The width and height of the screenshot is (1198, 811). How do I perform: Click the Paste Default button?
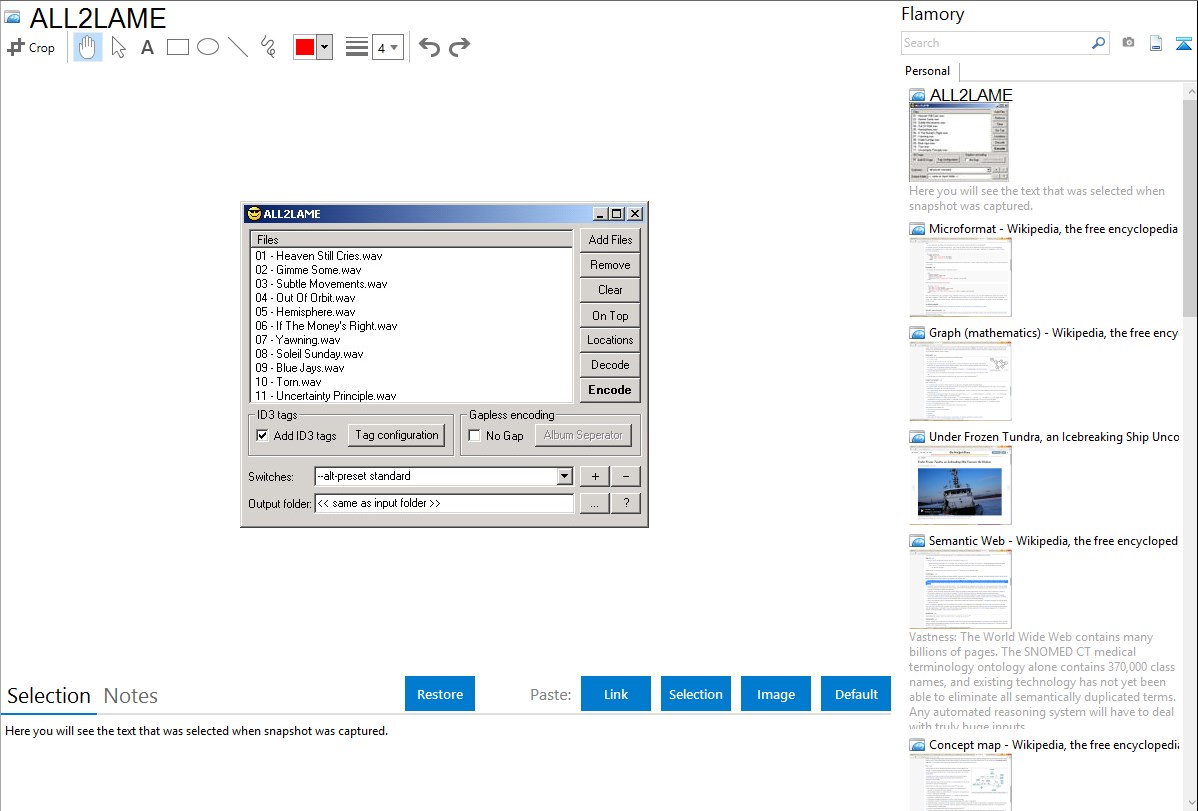point(856,694)
